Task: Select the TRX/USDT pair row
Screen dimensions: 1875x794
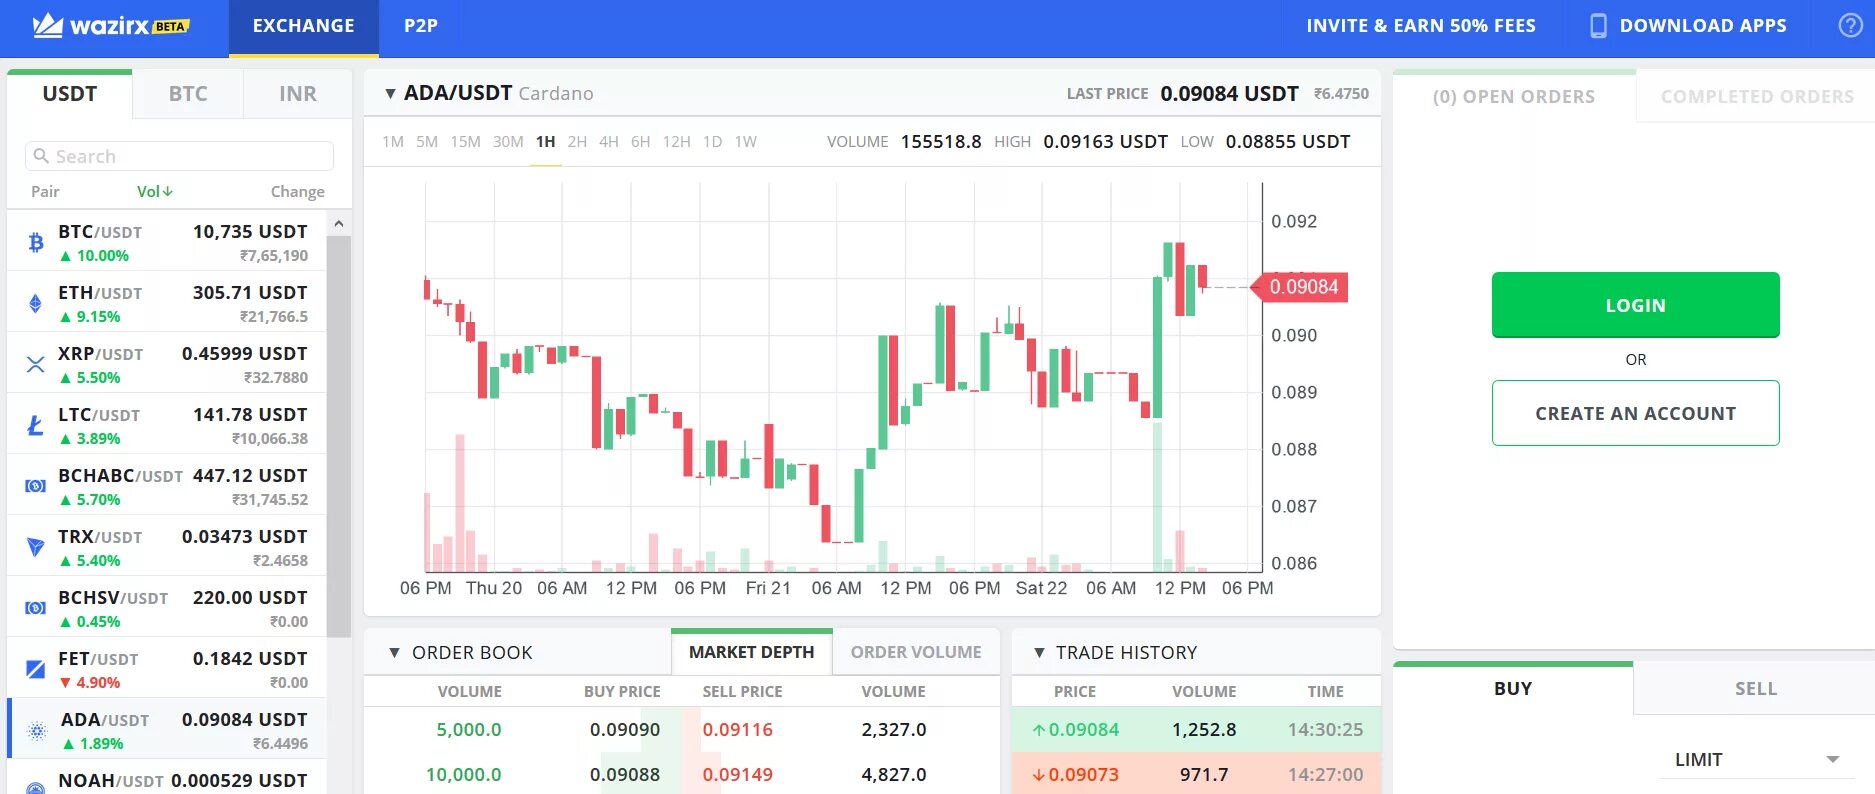Action: click(x=167, y=547)
